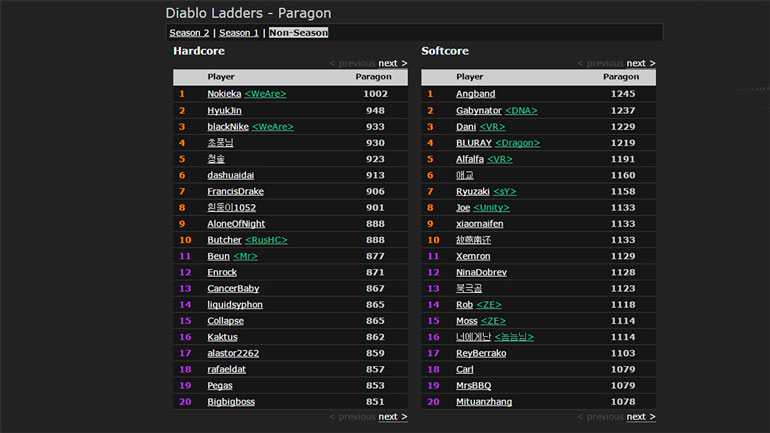Open player Enrock's profile
Screen dimensions: 770x433
pyautogui.click(x=222, y=272)
